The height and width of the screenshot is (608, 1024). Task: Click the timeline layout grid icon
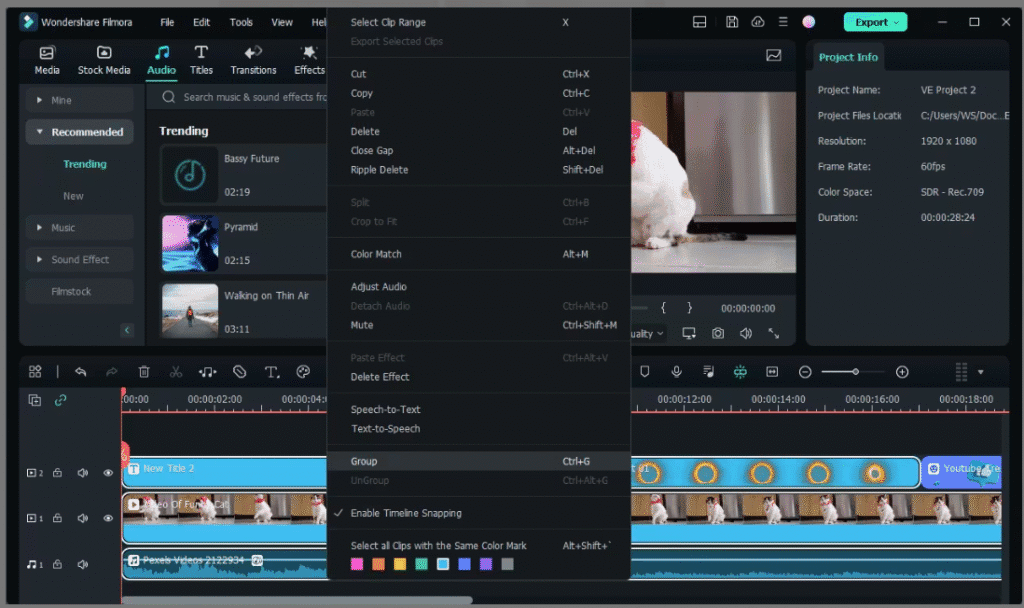(35, 372)
